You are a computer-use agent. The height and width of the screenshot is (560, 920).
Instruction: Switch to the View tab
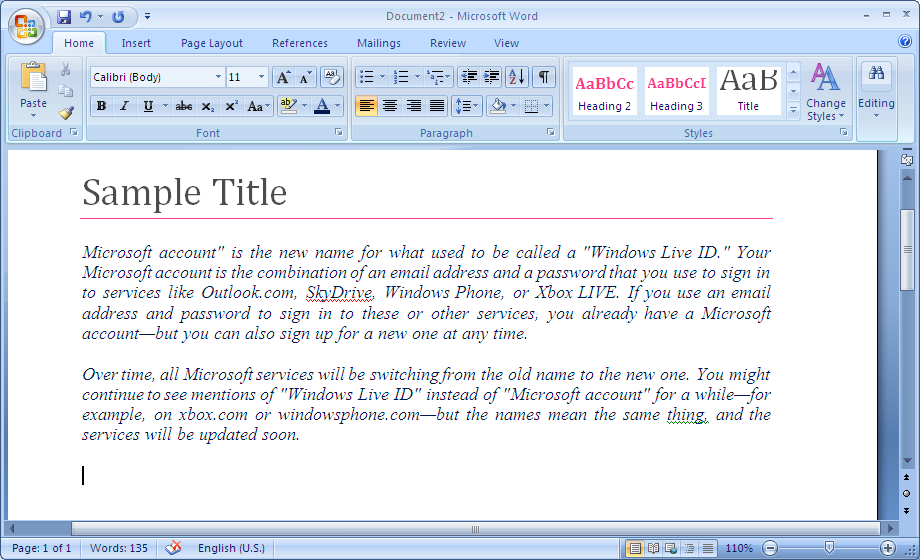(x=506, y=43)
